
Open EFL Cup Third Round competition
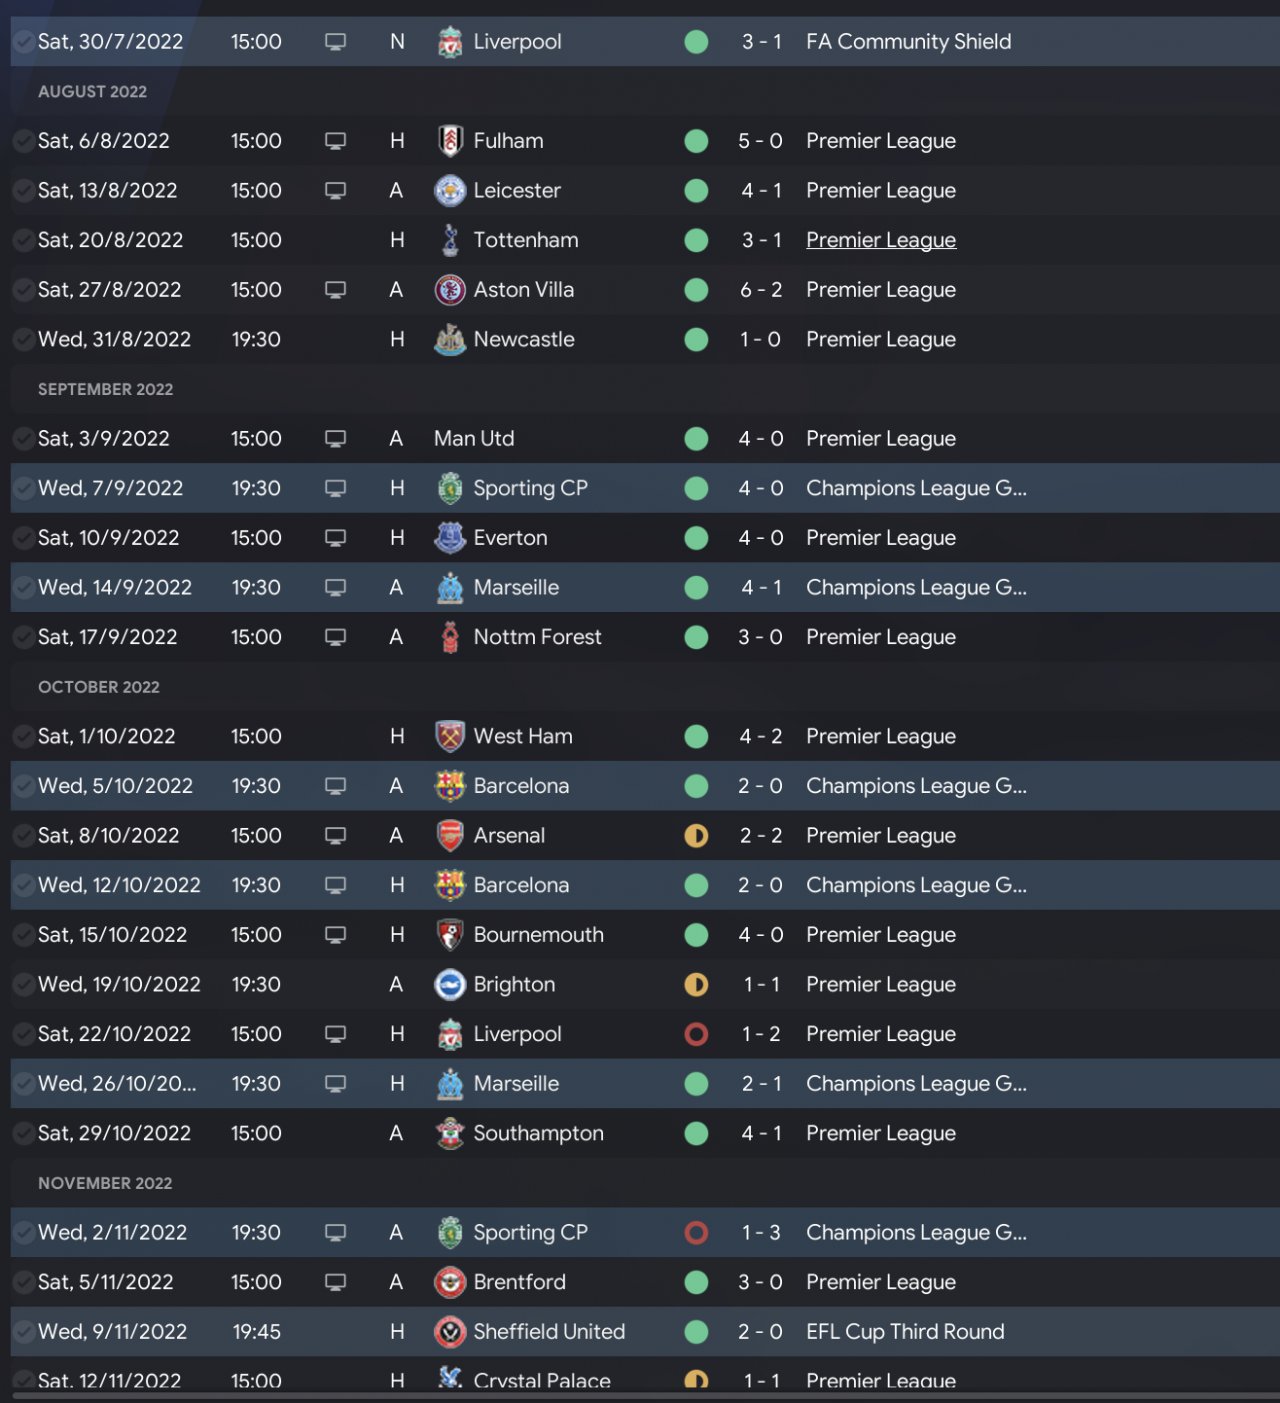[905, 1332]
